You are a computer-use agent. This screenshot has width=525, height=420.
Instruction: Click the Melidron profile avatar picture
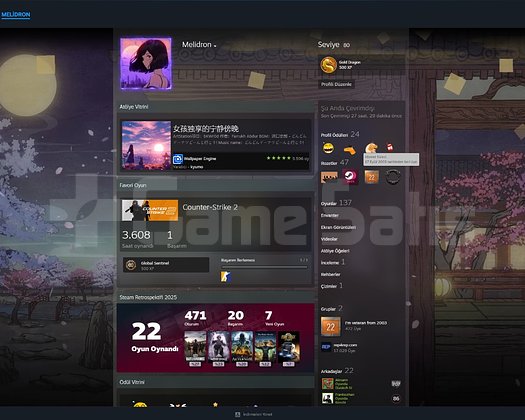[146, 64]
